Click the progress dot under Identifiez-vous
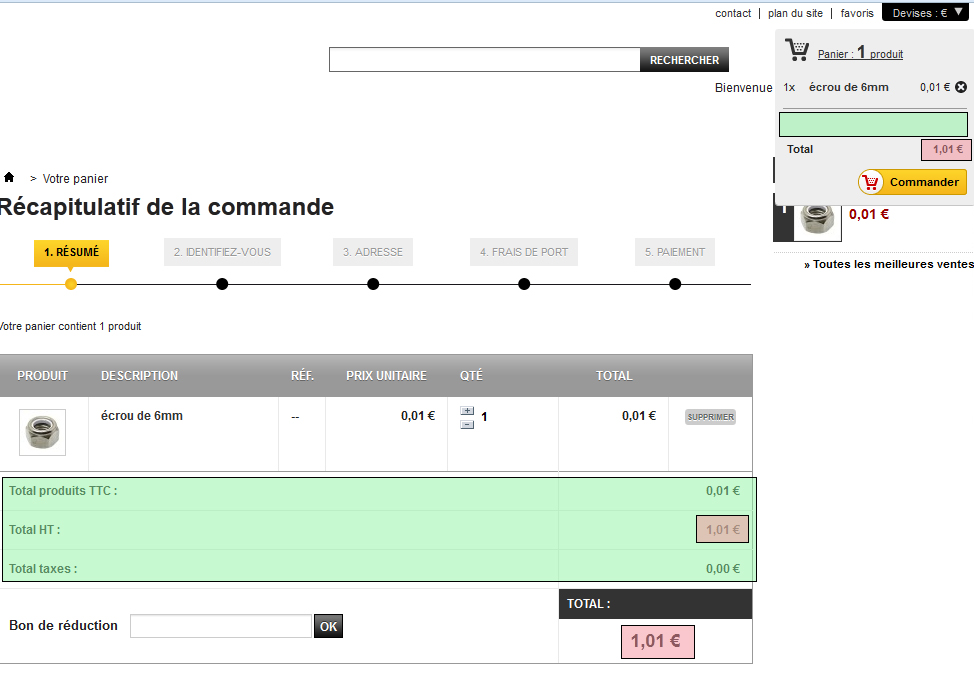 click(222, 284)
